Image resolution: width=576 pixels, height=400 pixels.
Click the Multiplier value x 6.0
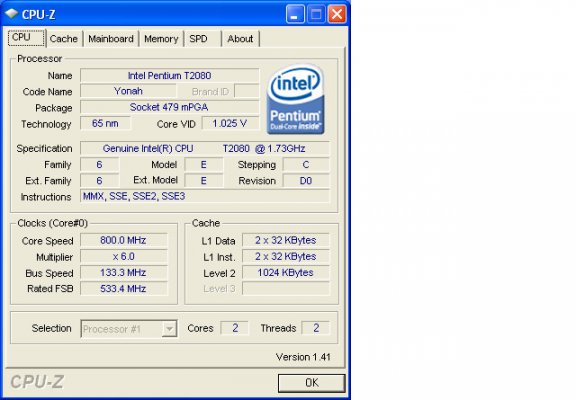(123, 256)
